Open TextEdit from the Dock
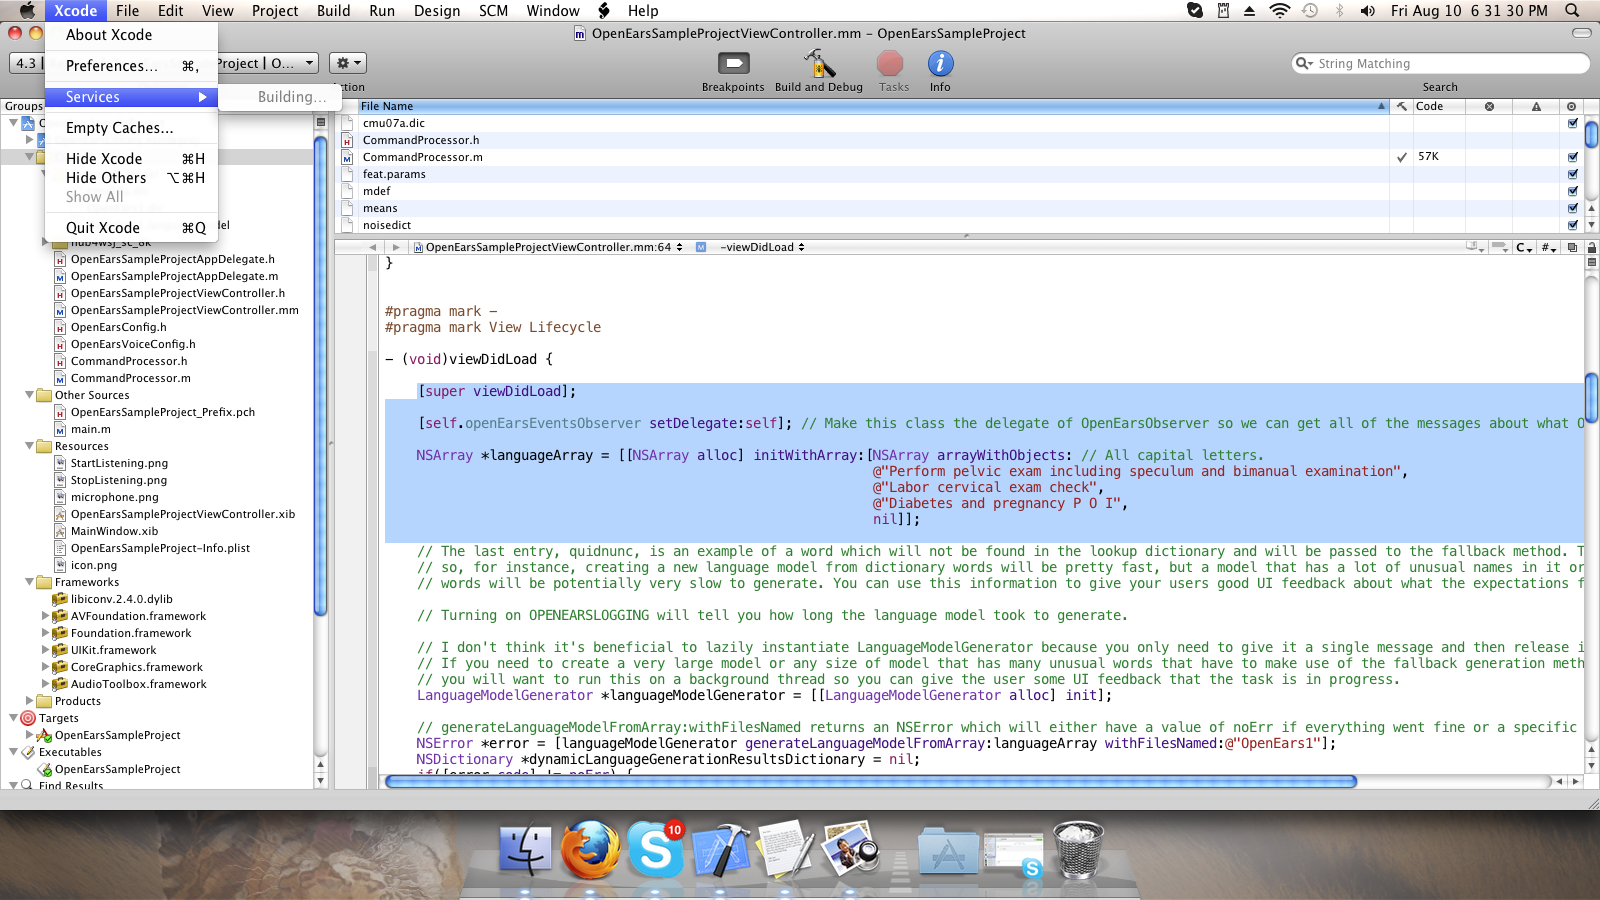Image resolution: width=1600 pixels, height=900 pixels. coord(786,851)
